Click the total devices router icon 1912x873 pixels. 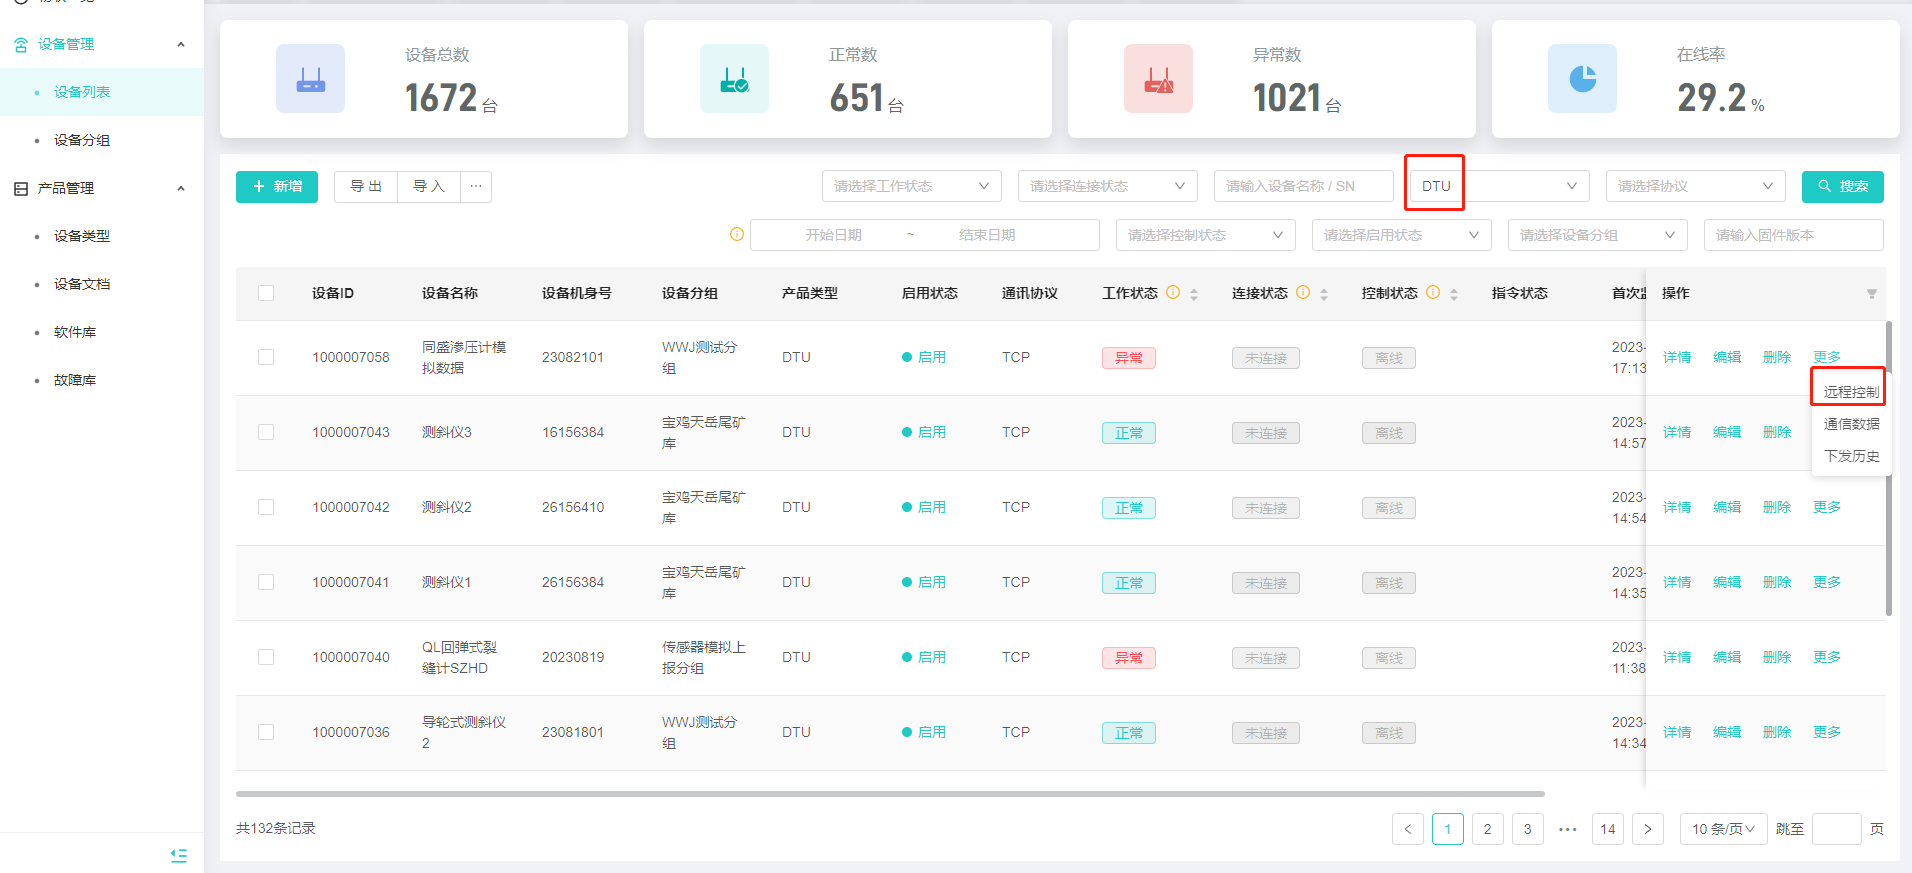coord(310,79)
